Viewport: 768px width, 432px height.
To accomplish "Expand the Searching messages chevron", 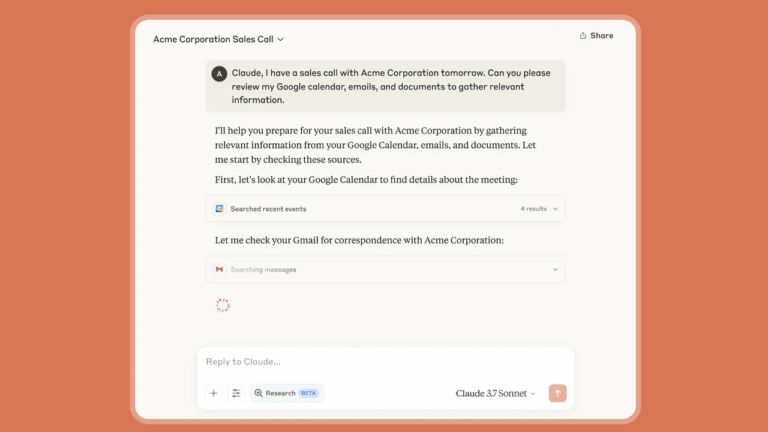I will coord(555,269).
